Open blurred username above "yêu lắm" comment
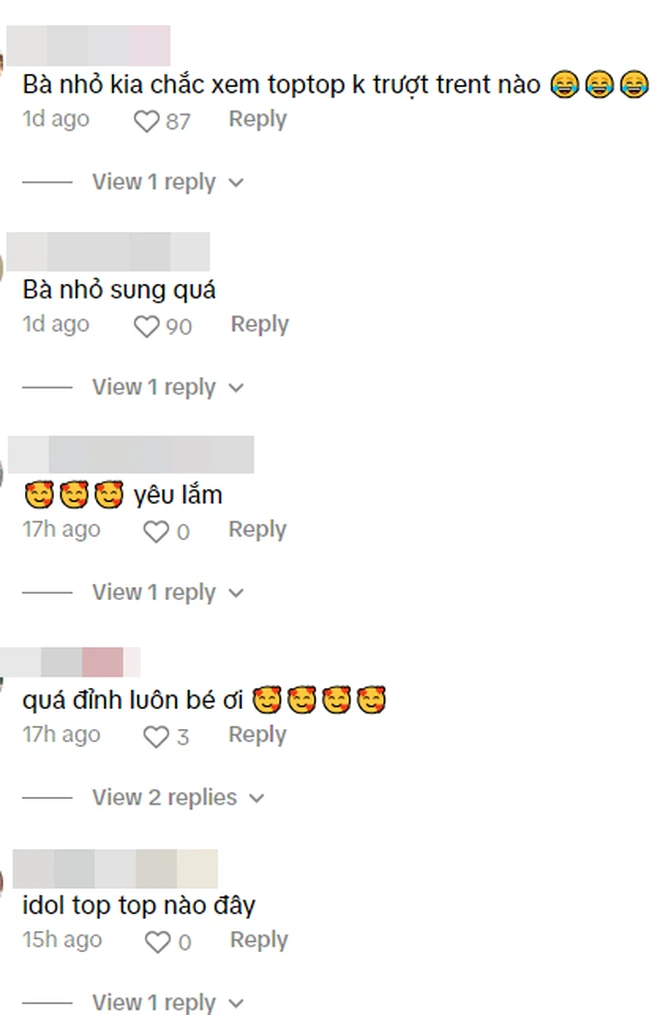Viewport: 660px width, 1015px height. click(x=131, y=454)
